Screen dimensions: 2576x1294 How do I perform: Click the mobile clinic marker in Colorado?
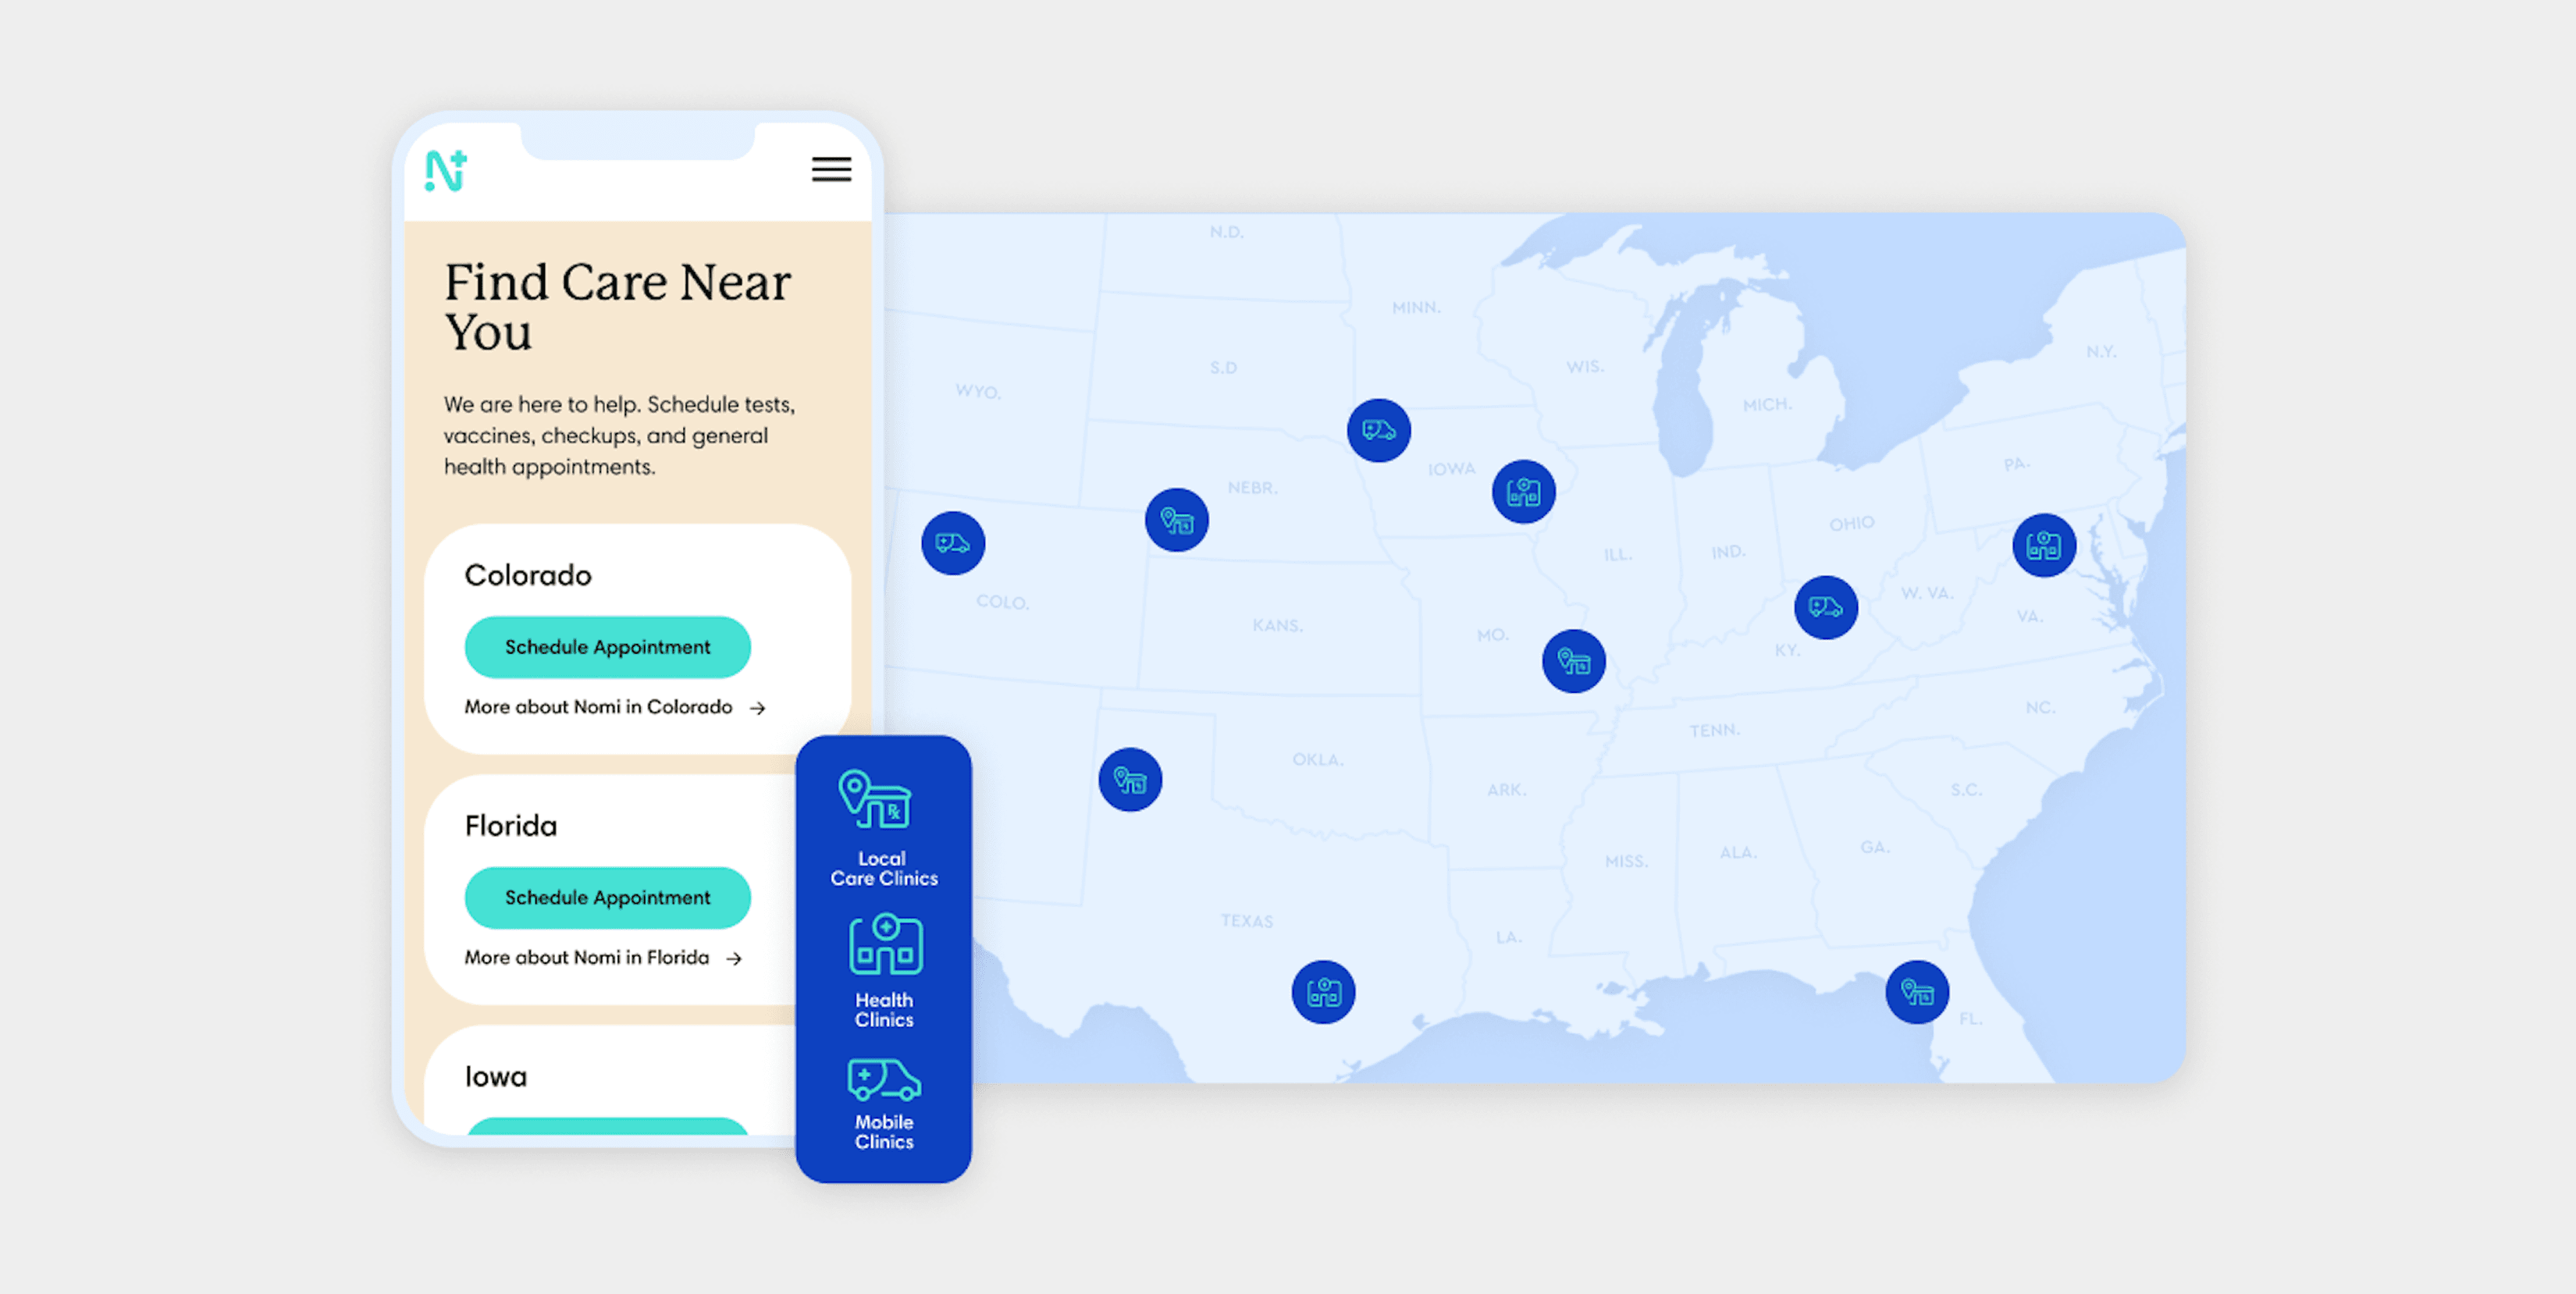click(x=952, y=543)
